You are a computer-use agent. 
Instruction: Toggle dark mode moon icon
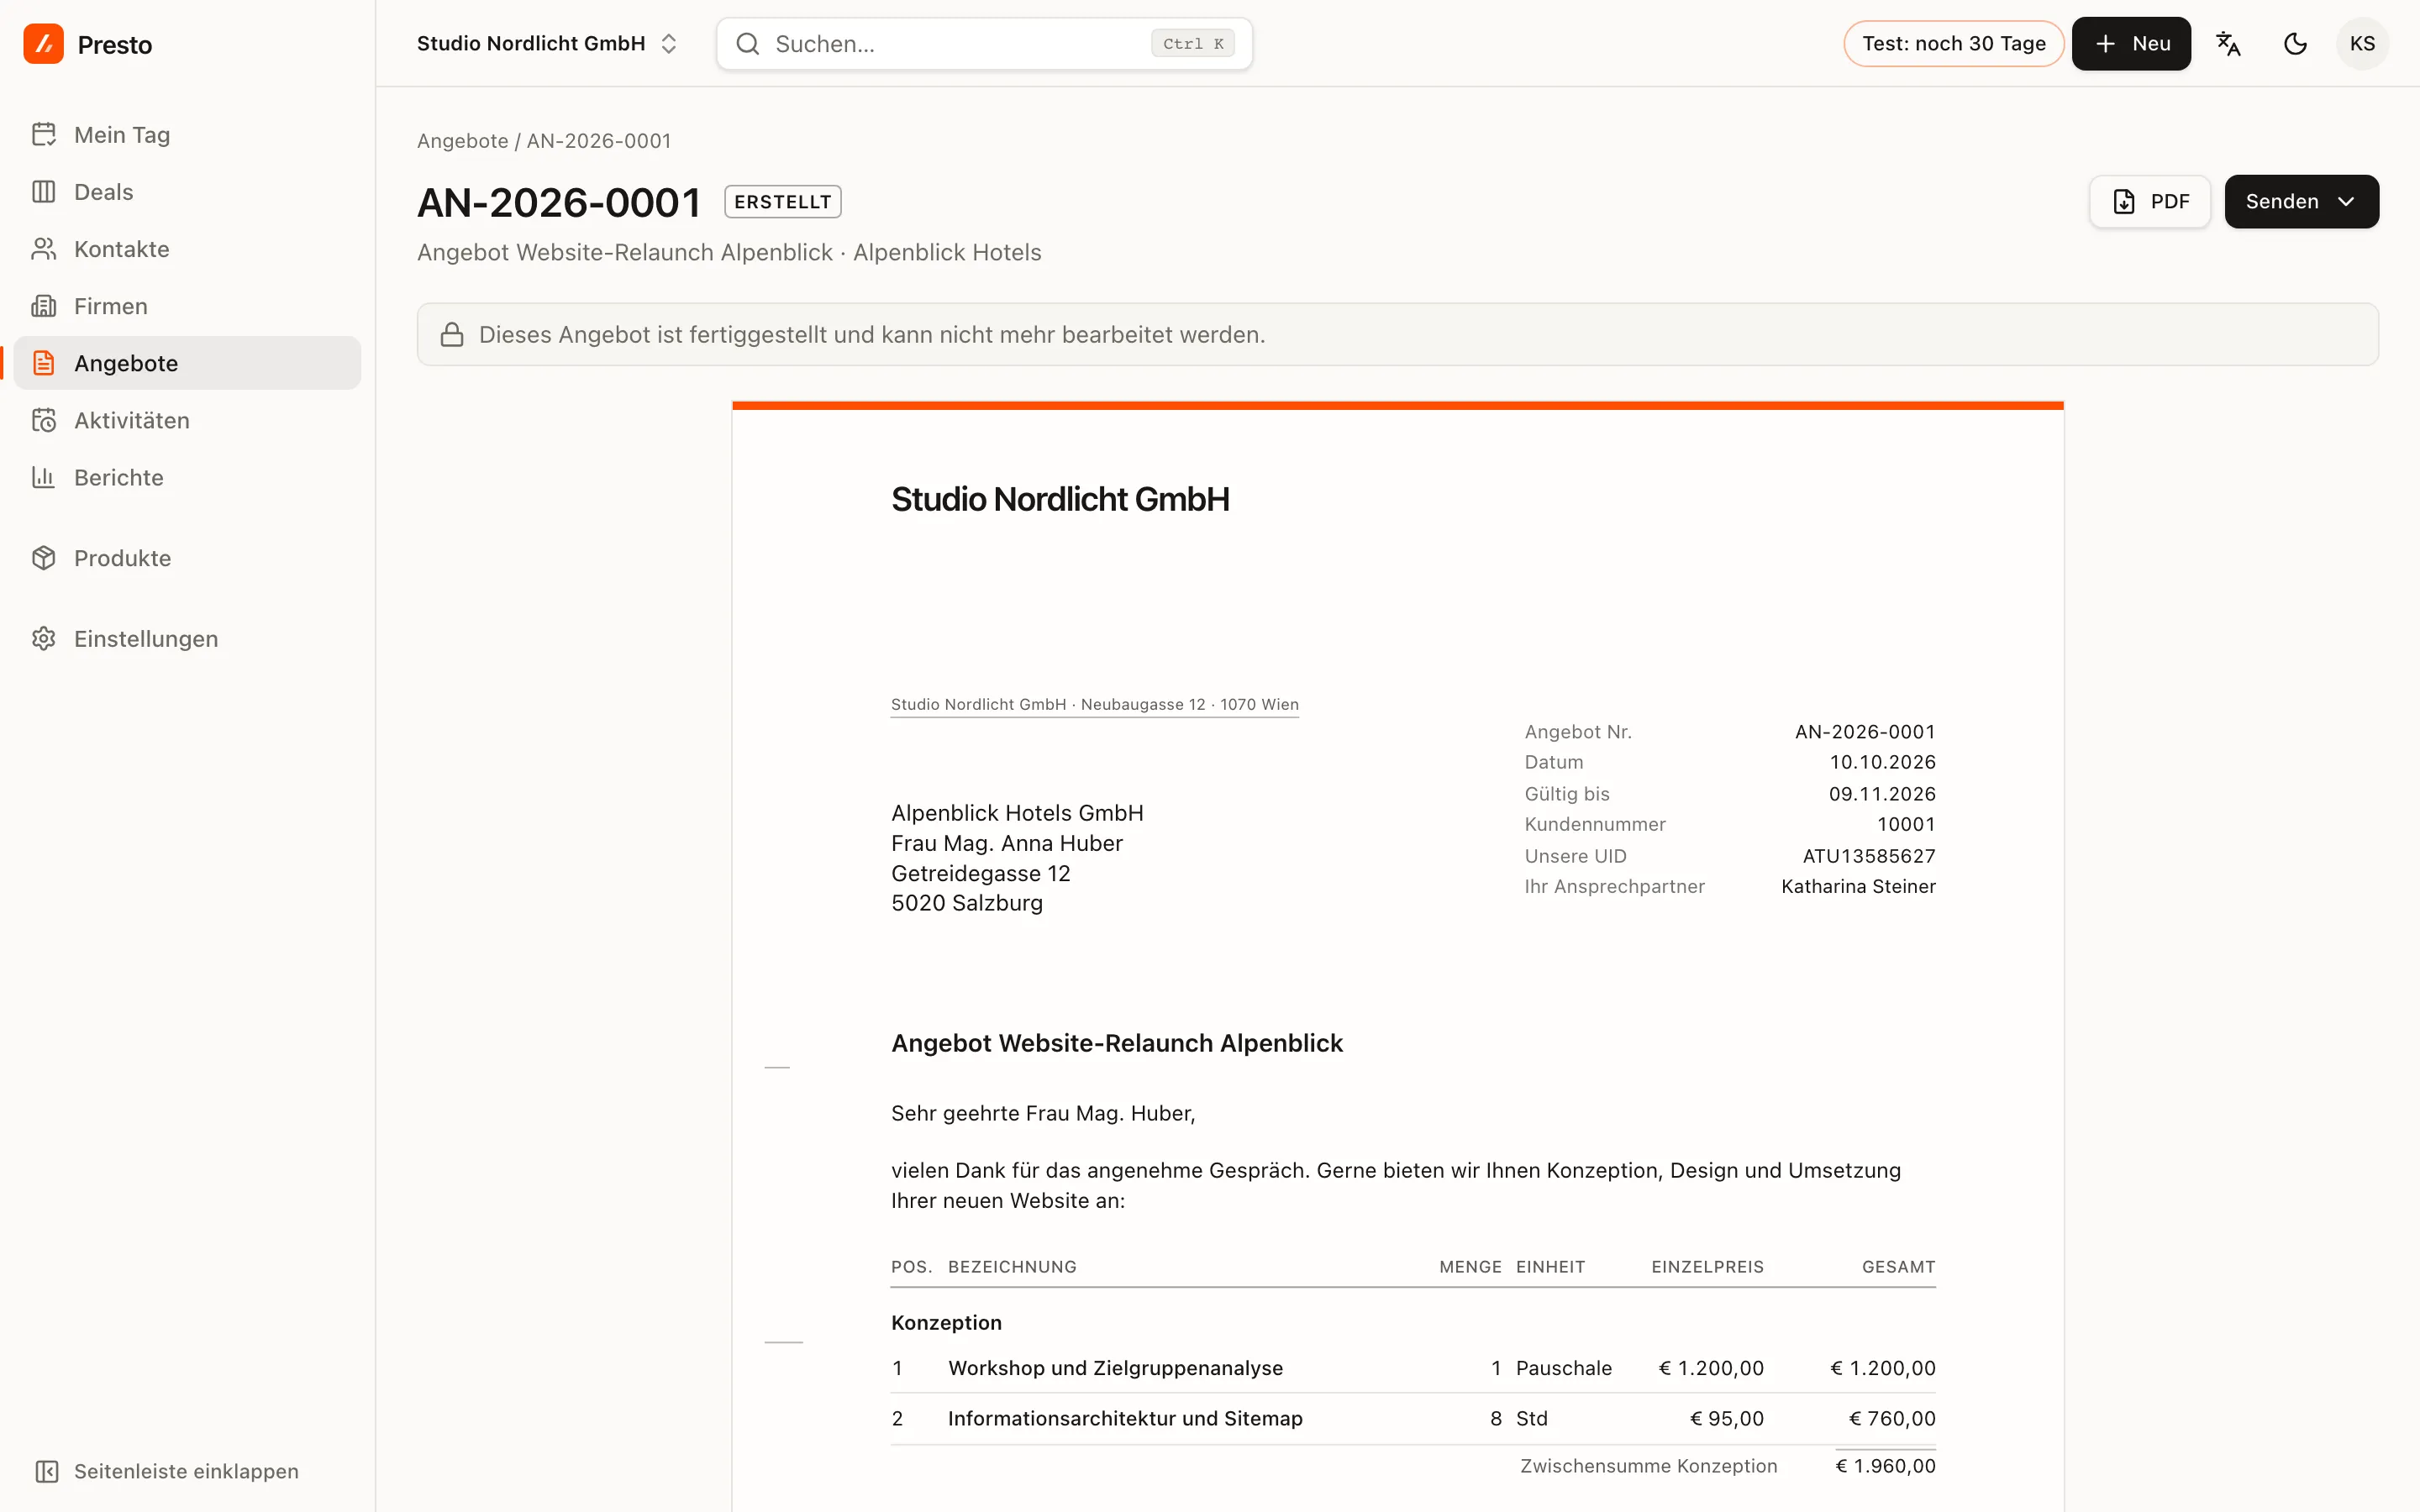click(x=2295, y=44)
